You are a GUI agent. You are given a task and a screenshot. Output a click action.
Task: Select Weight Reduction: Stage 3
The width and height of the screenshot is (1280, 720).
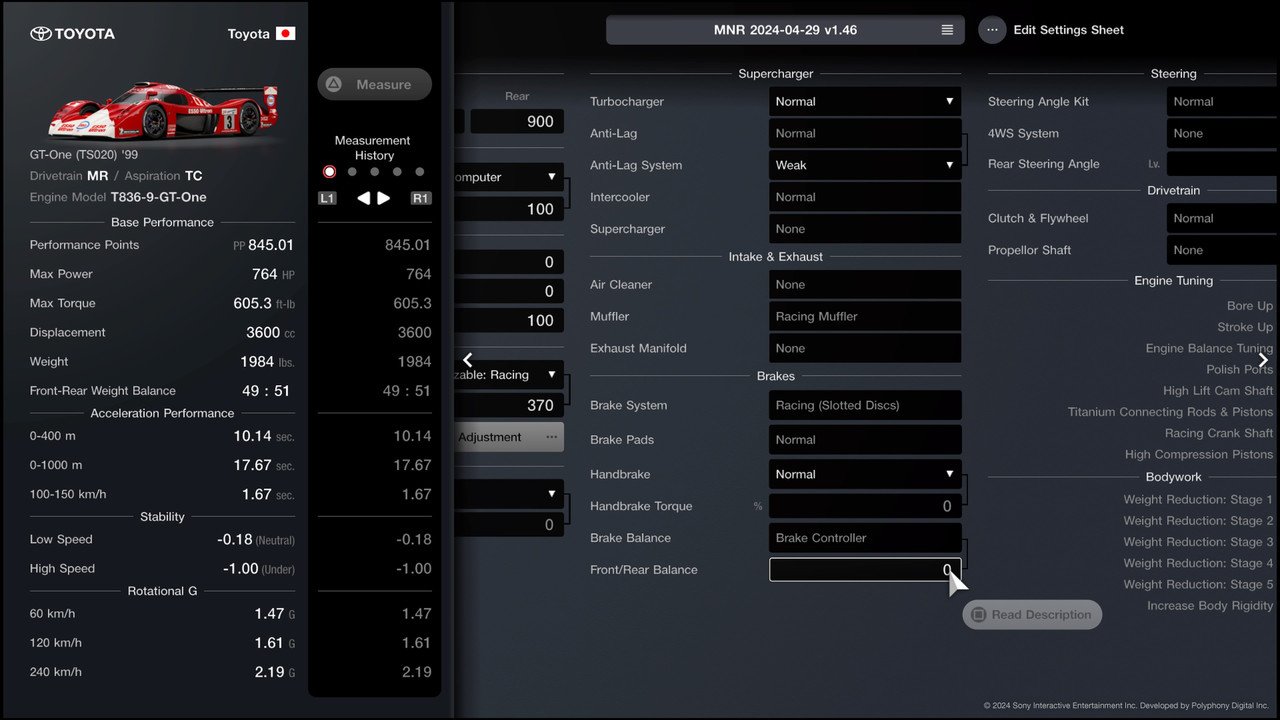(x=1198, y=542)
